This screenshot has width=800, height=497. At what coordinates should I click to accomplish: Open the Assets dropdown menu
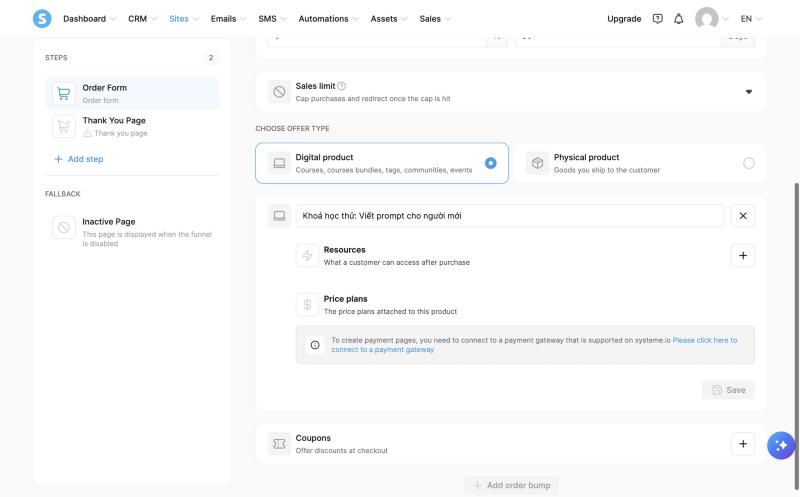click(389, 19)
